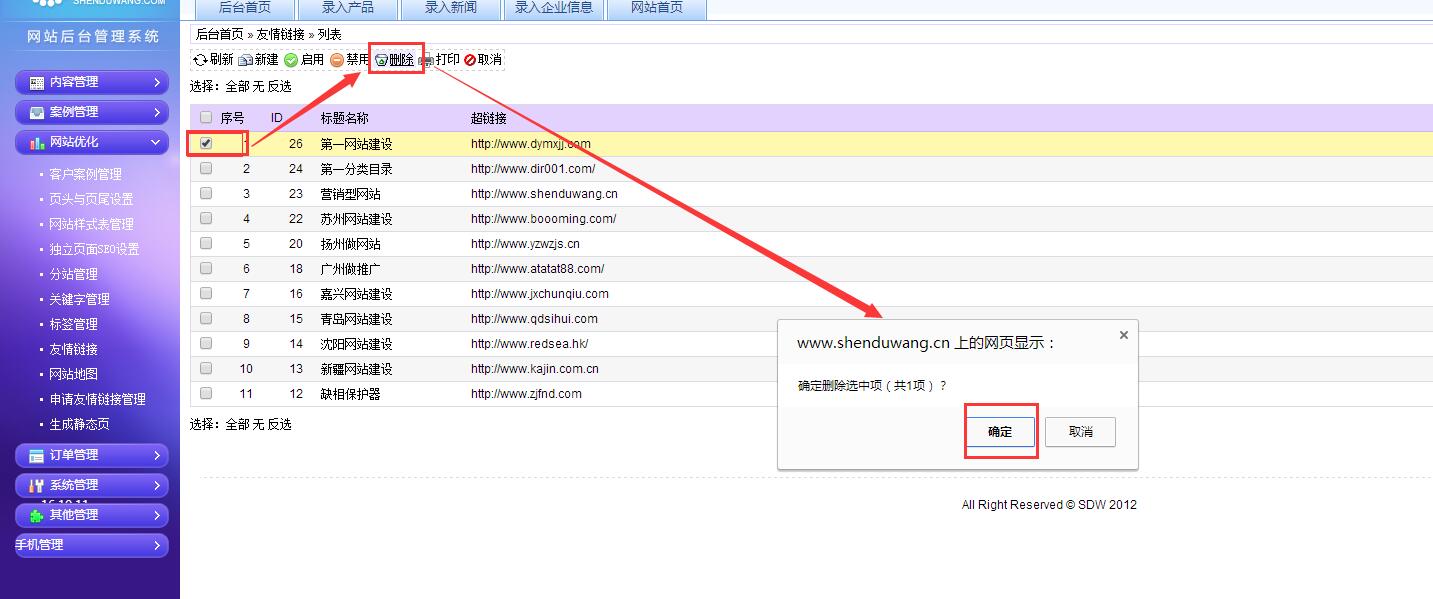Click the http://www.shenduwang.cn hyperlink
This screenshot has width=1433, height=599.
[x=544, y=194]
